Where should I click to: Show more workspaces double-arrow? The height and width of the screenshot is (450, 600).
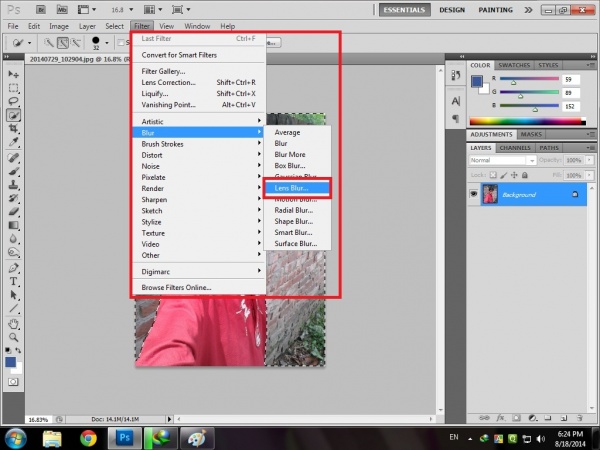click(528, 10)
